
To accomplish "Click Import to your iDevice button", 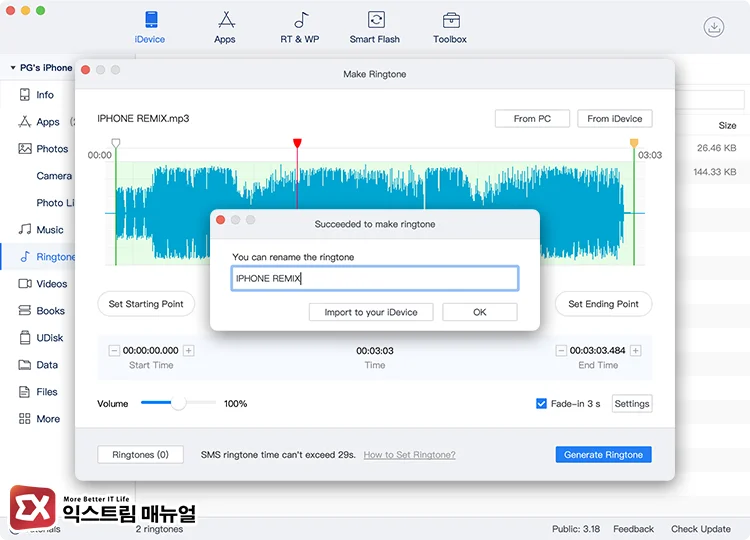I will click(x=371, y=312).
